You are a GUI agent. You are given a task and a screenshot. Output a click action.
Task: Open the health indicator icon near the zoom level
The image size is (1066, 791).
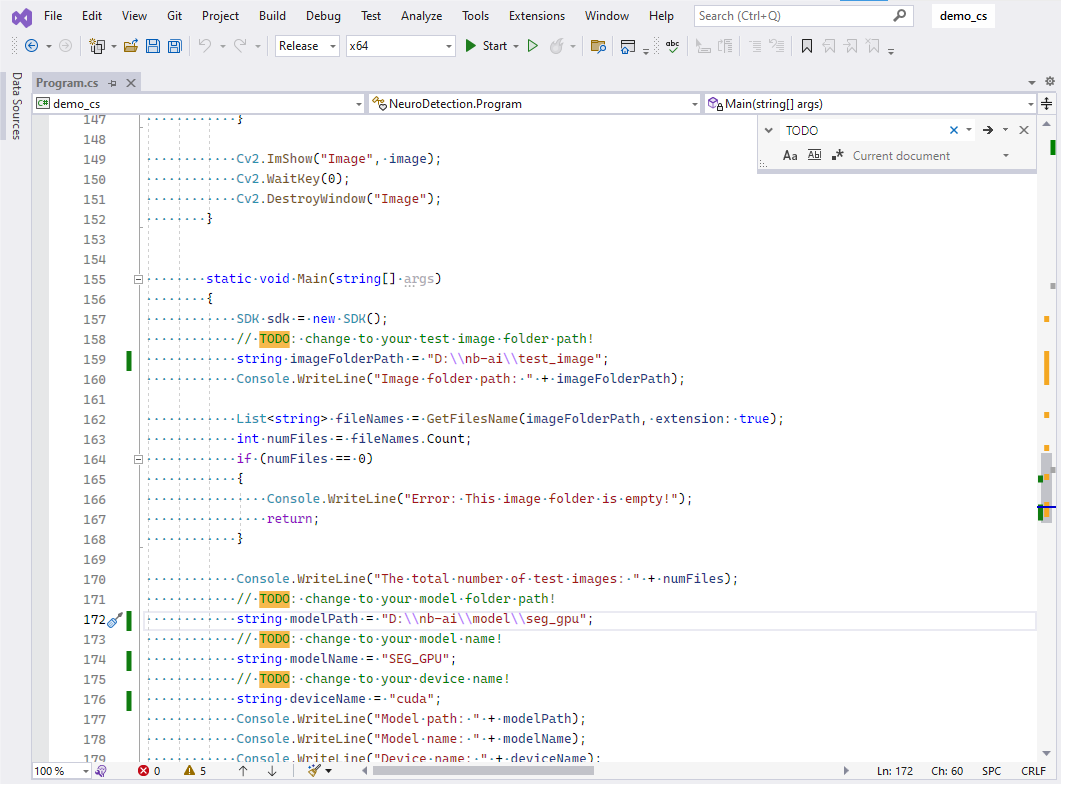point(101,771)
